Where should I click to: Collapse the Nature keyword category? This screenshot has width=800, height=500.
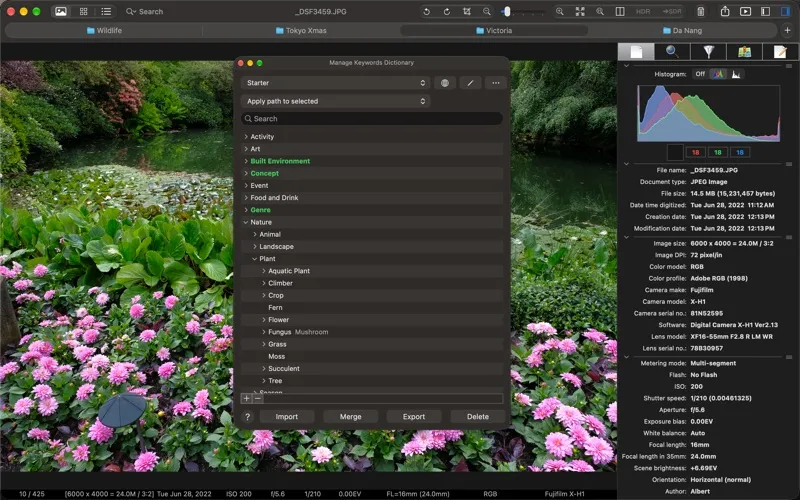pyautogui.click(x=246, y=222)
